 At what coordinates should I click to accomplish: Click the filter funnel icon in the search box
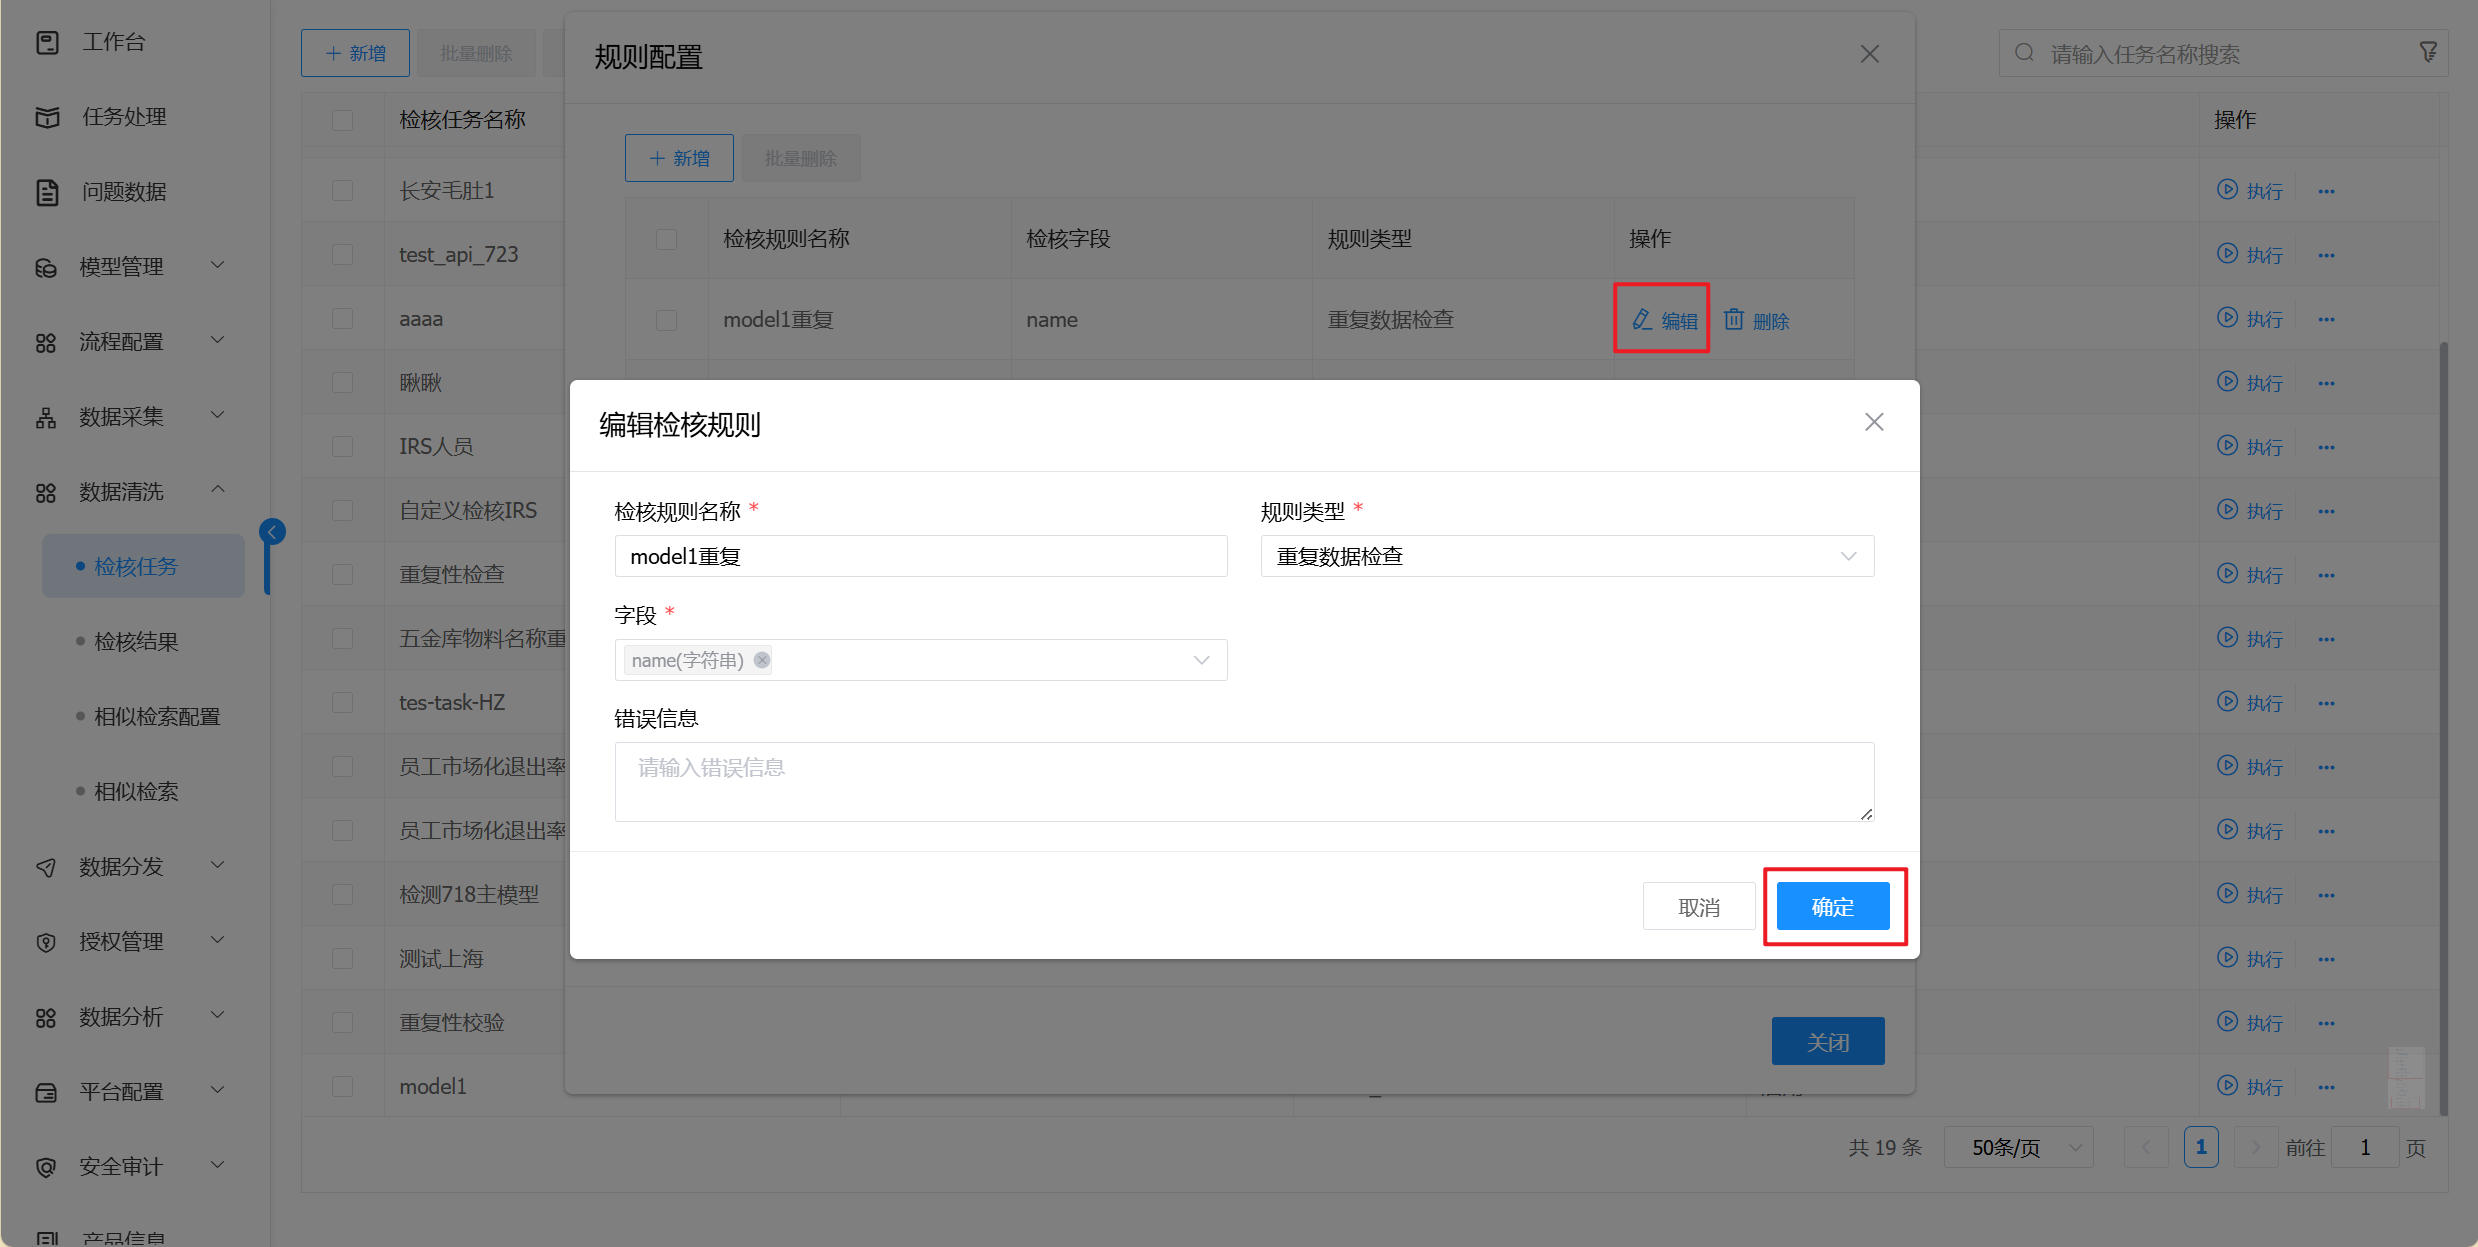pyautogui.click(x=2428, y=52)
